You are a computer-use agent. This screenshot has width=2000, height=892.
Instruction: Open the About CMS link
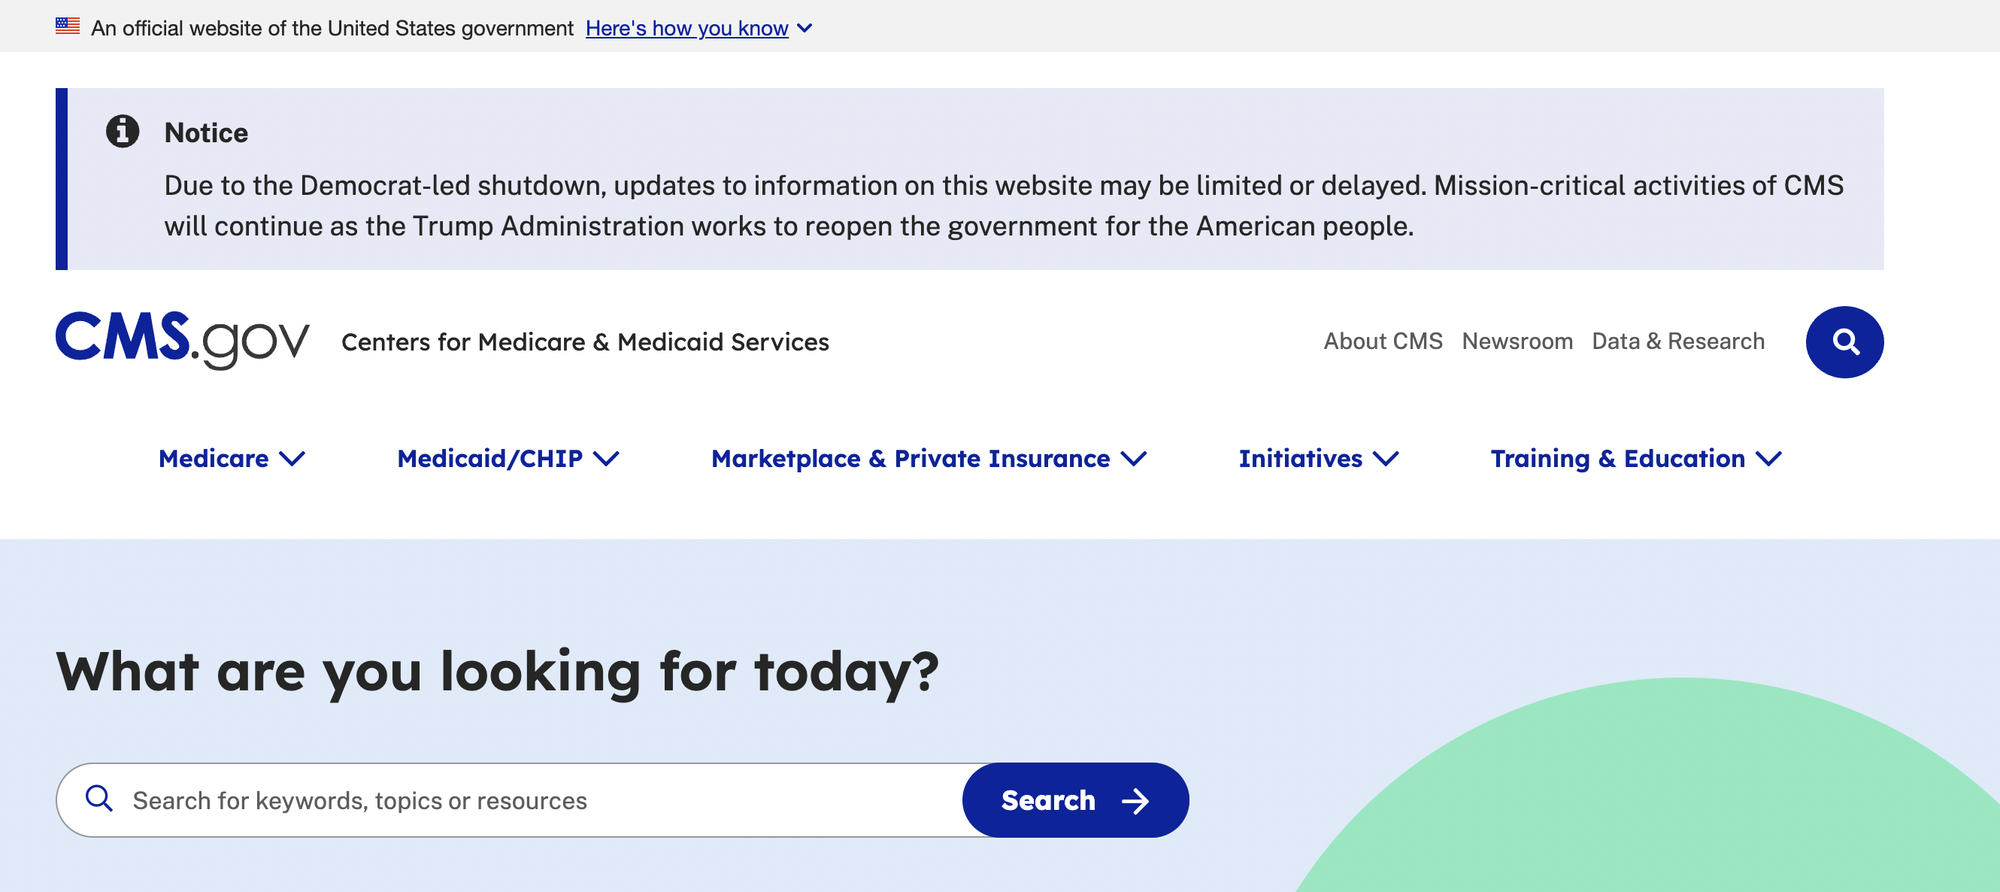(x=1383, y=342)
